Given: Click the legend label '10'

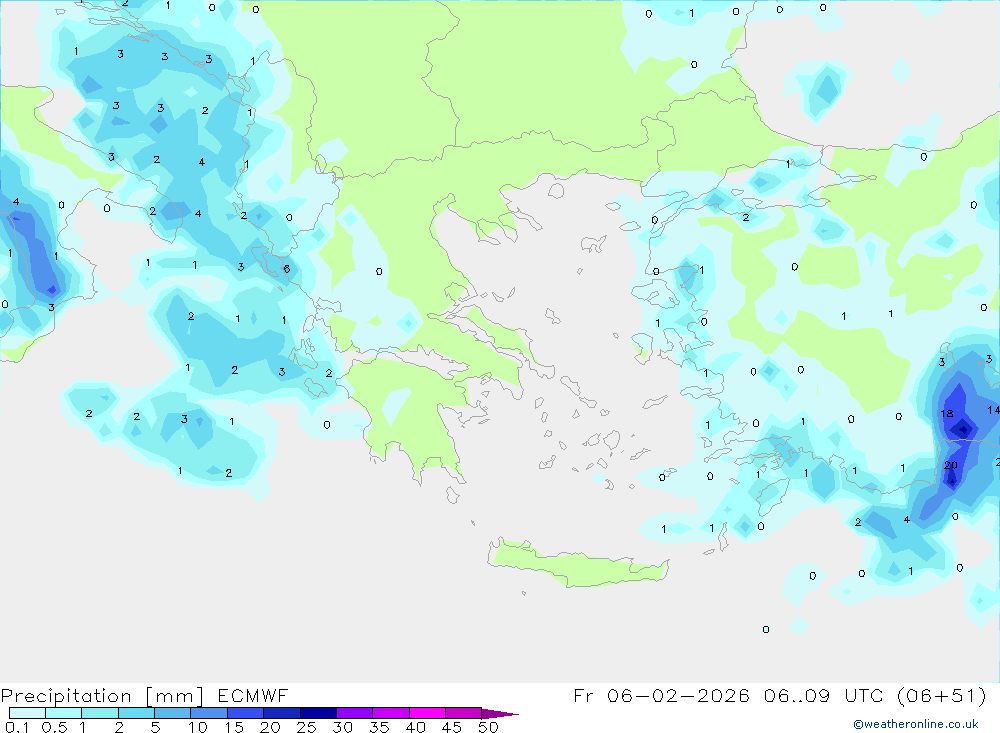Looking at the screenshot, I should [x=198, y=727].
